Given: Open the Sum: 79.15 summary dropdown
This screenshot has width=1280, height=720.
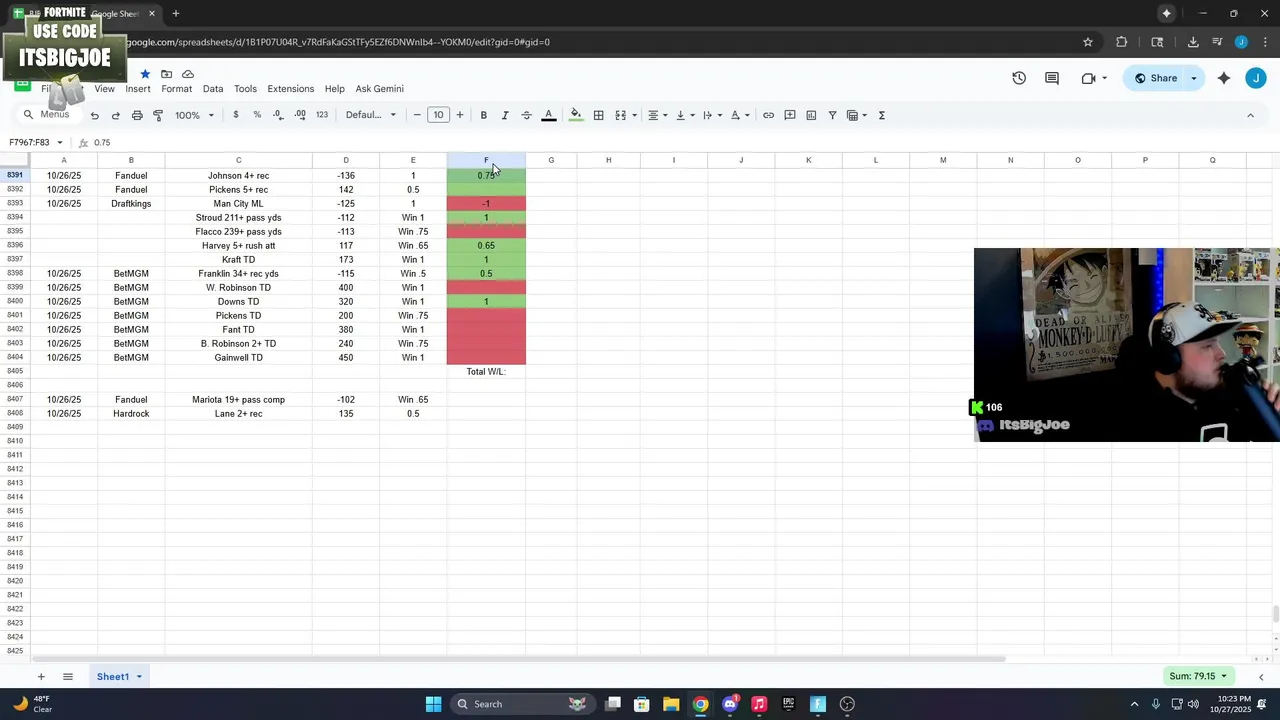Looking at the screenshot, I should tap(1198, 676).
